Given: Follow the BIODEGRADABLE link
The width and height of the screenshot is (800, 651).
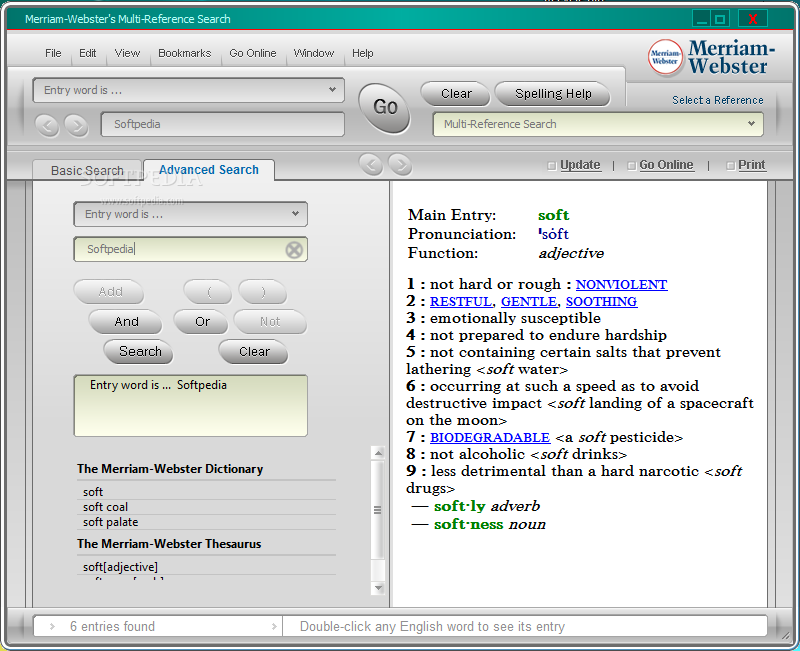Looking at the screenshot, I should 490,438.
